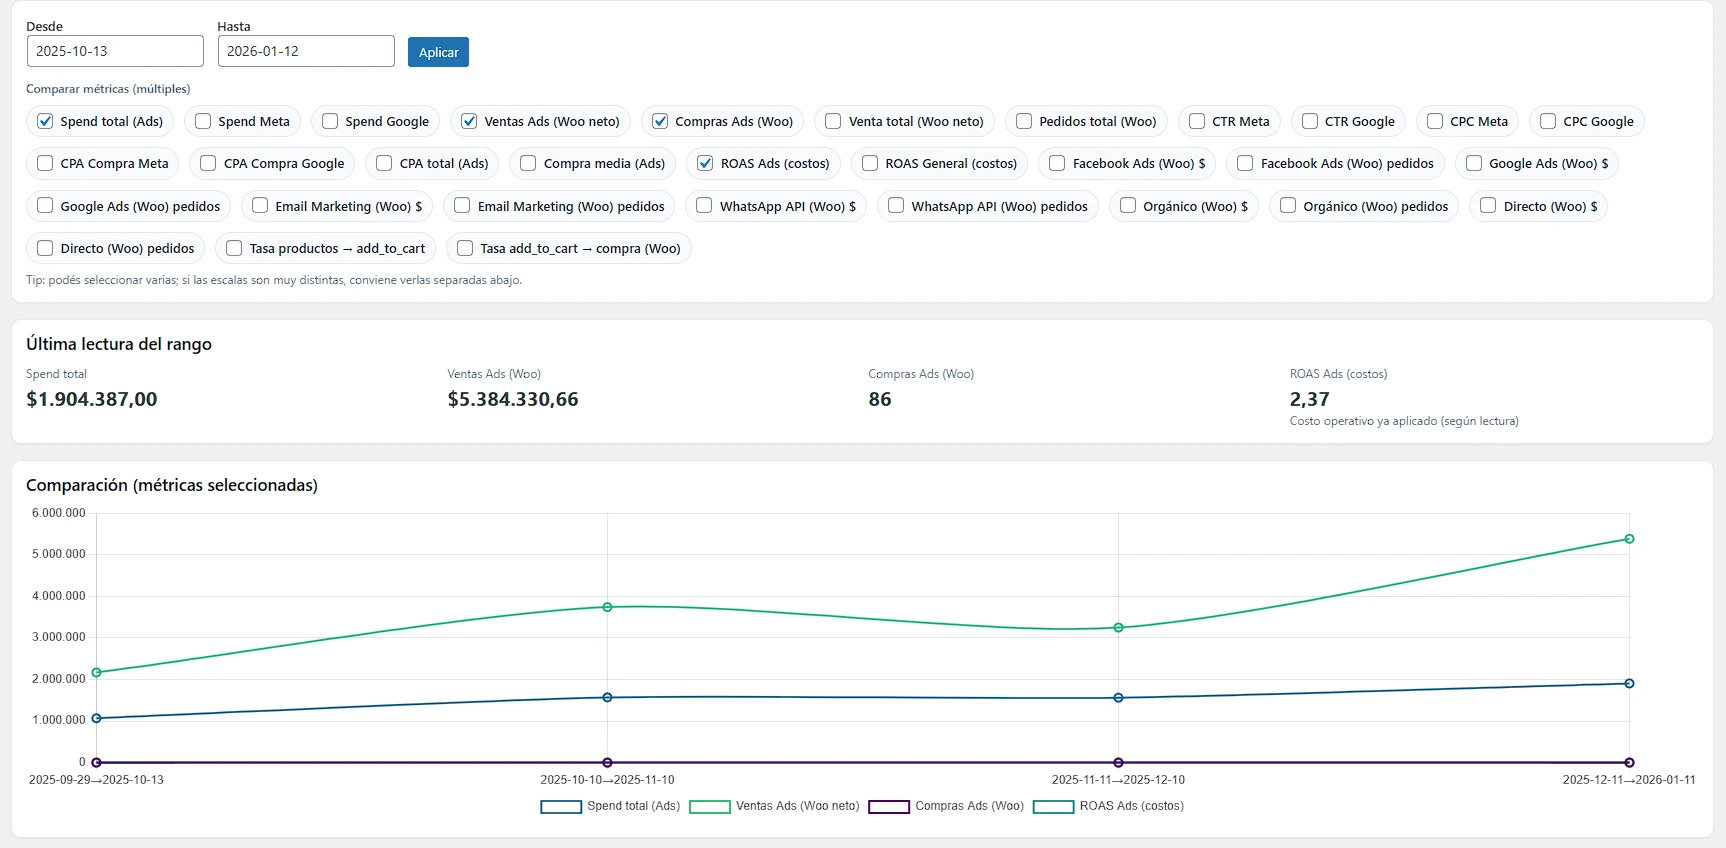Check the CPC Google metric
1726x848 pixels.
tap(1548, 121)
